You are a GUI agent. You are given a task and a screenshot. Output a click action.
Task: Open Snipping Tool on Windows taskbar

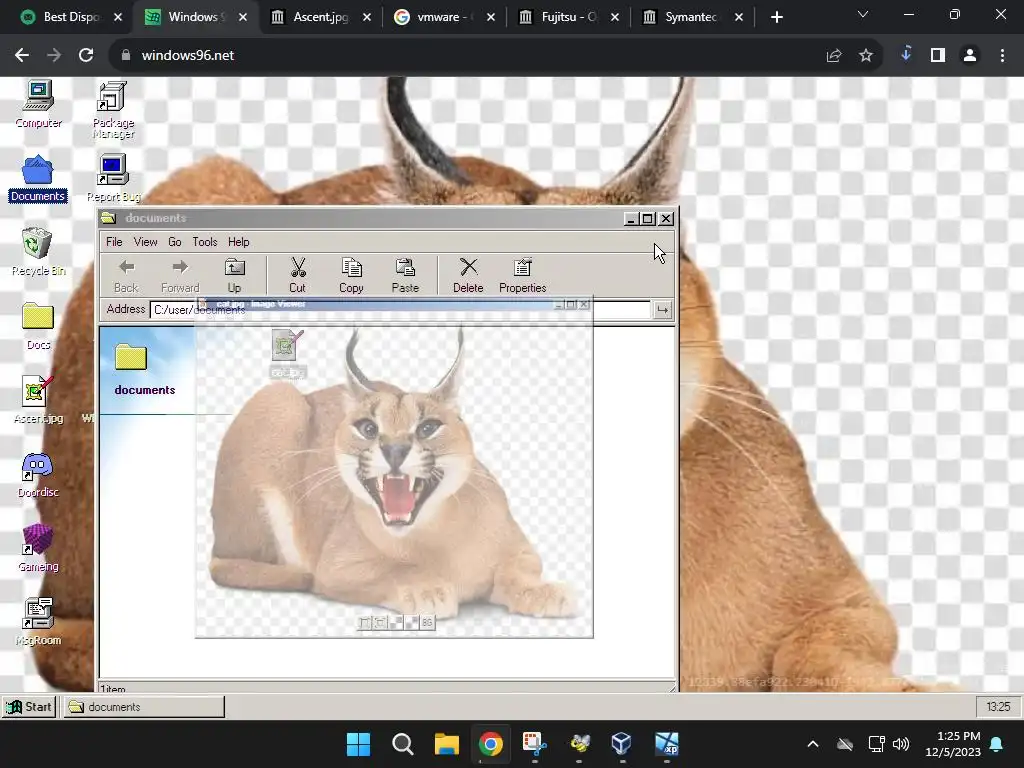[534, 744]
